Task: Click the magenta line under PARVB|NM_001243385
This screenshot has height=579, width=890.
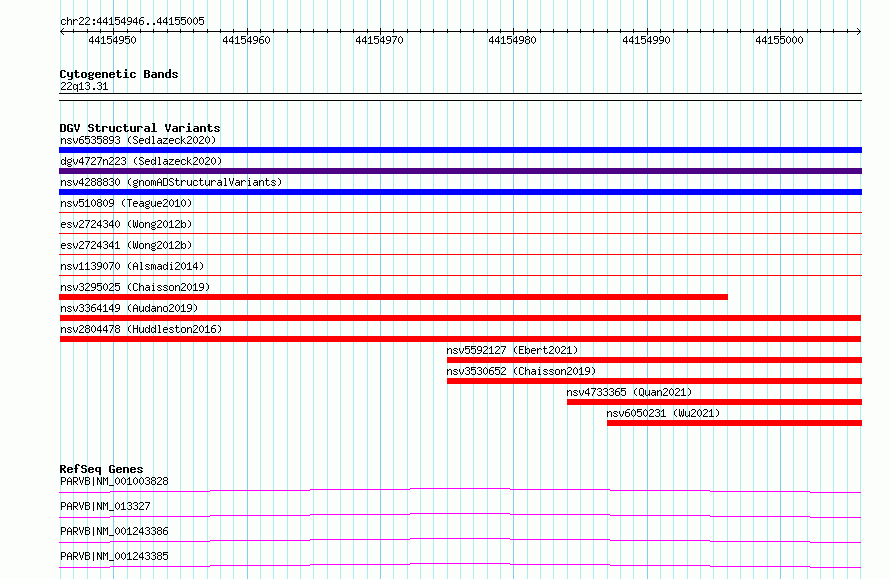Action: point(460,565)
